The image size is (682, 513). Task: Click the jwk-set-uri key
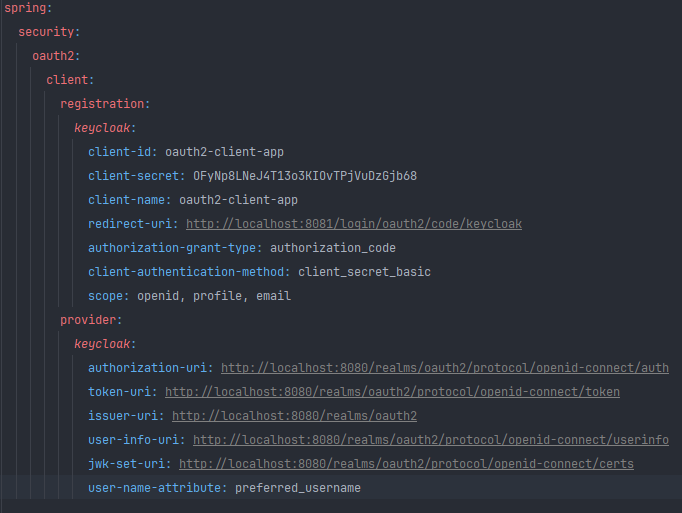click(x=127, y=463)
